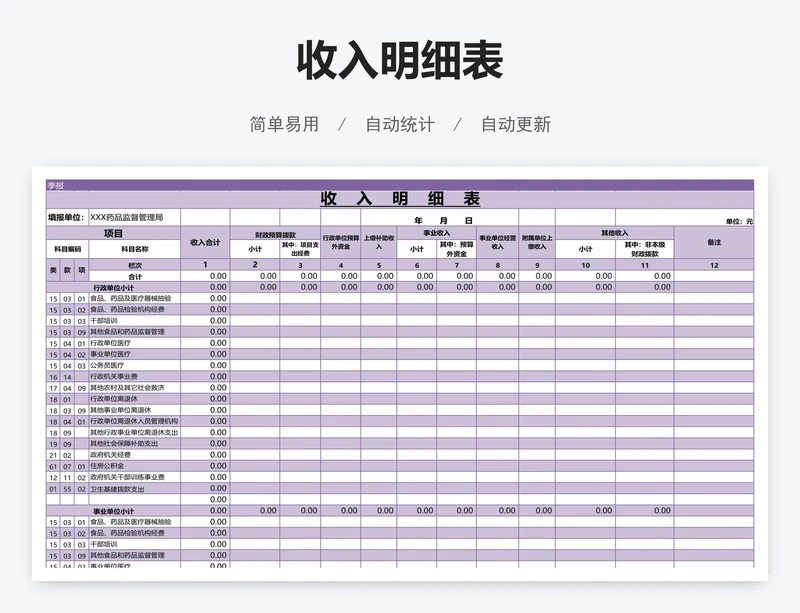800x613 pixels.
Task: Select the 科目名称 header cell
Action: 134,248
